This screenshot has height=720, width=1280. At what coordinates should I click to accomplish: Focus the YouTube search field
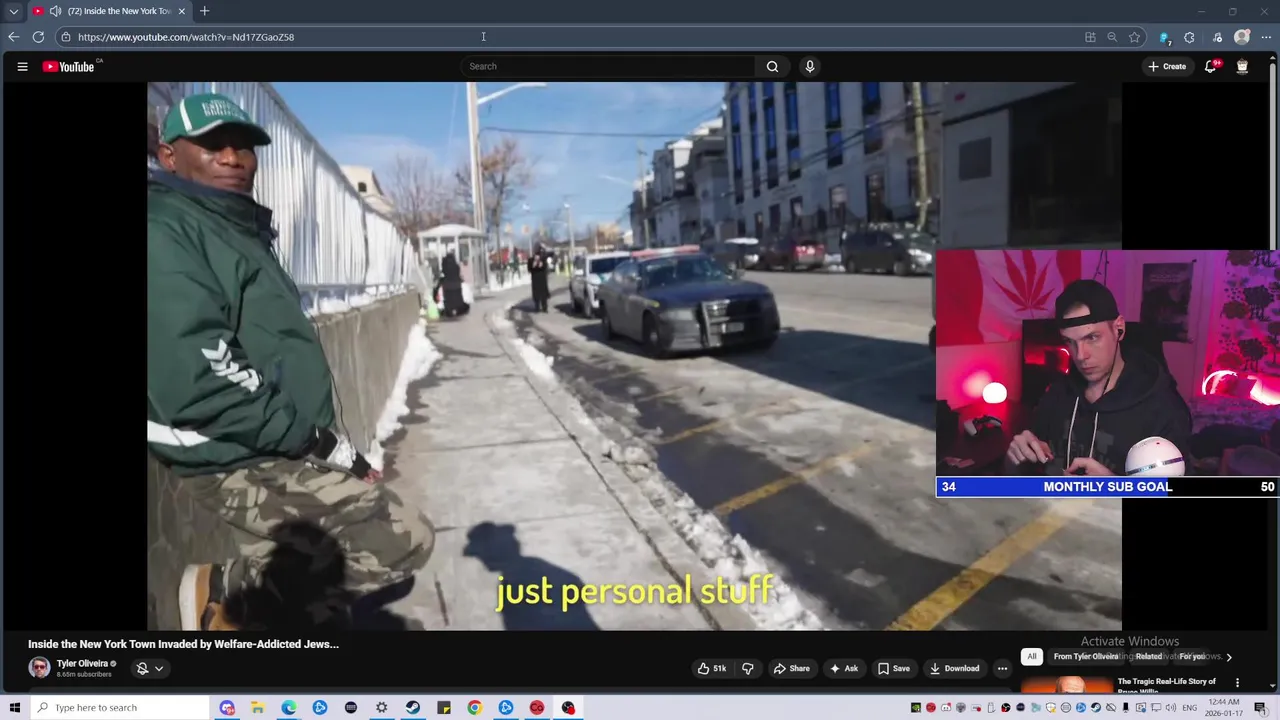click(x=608, y=67)
